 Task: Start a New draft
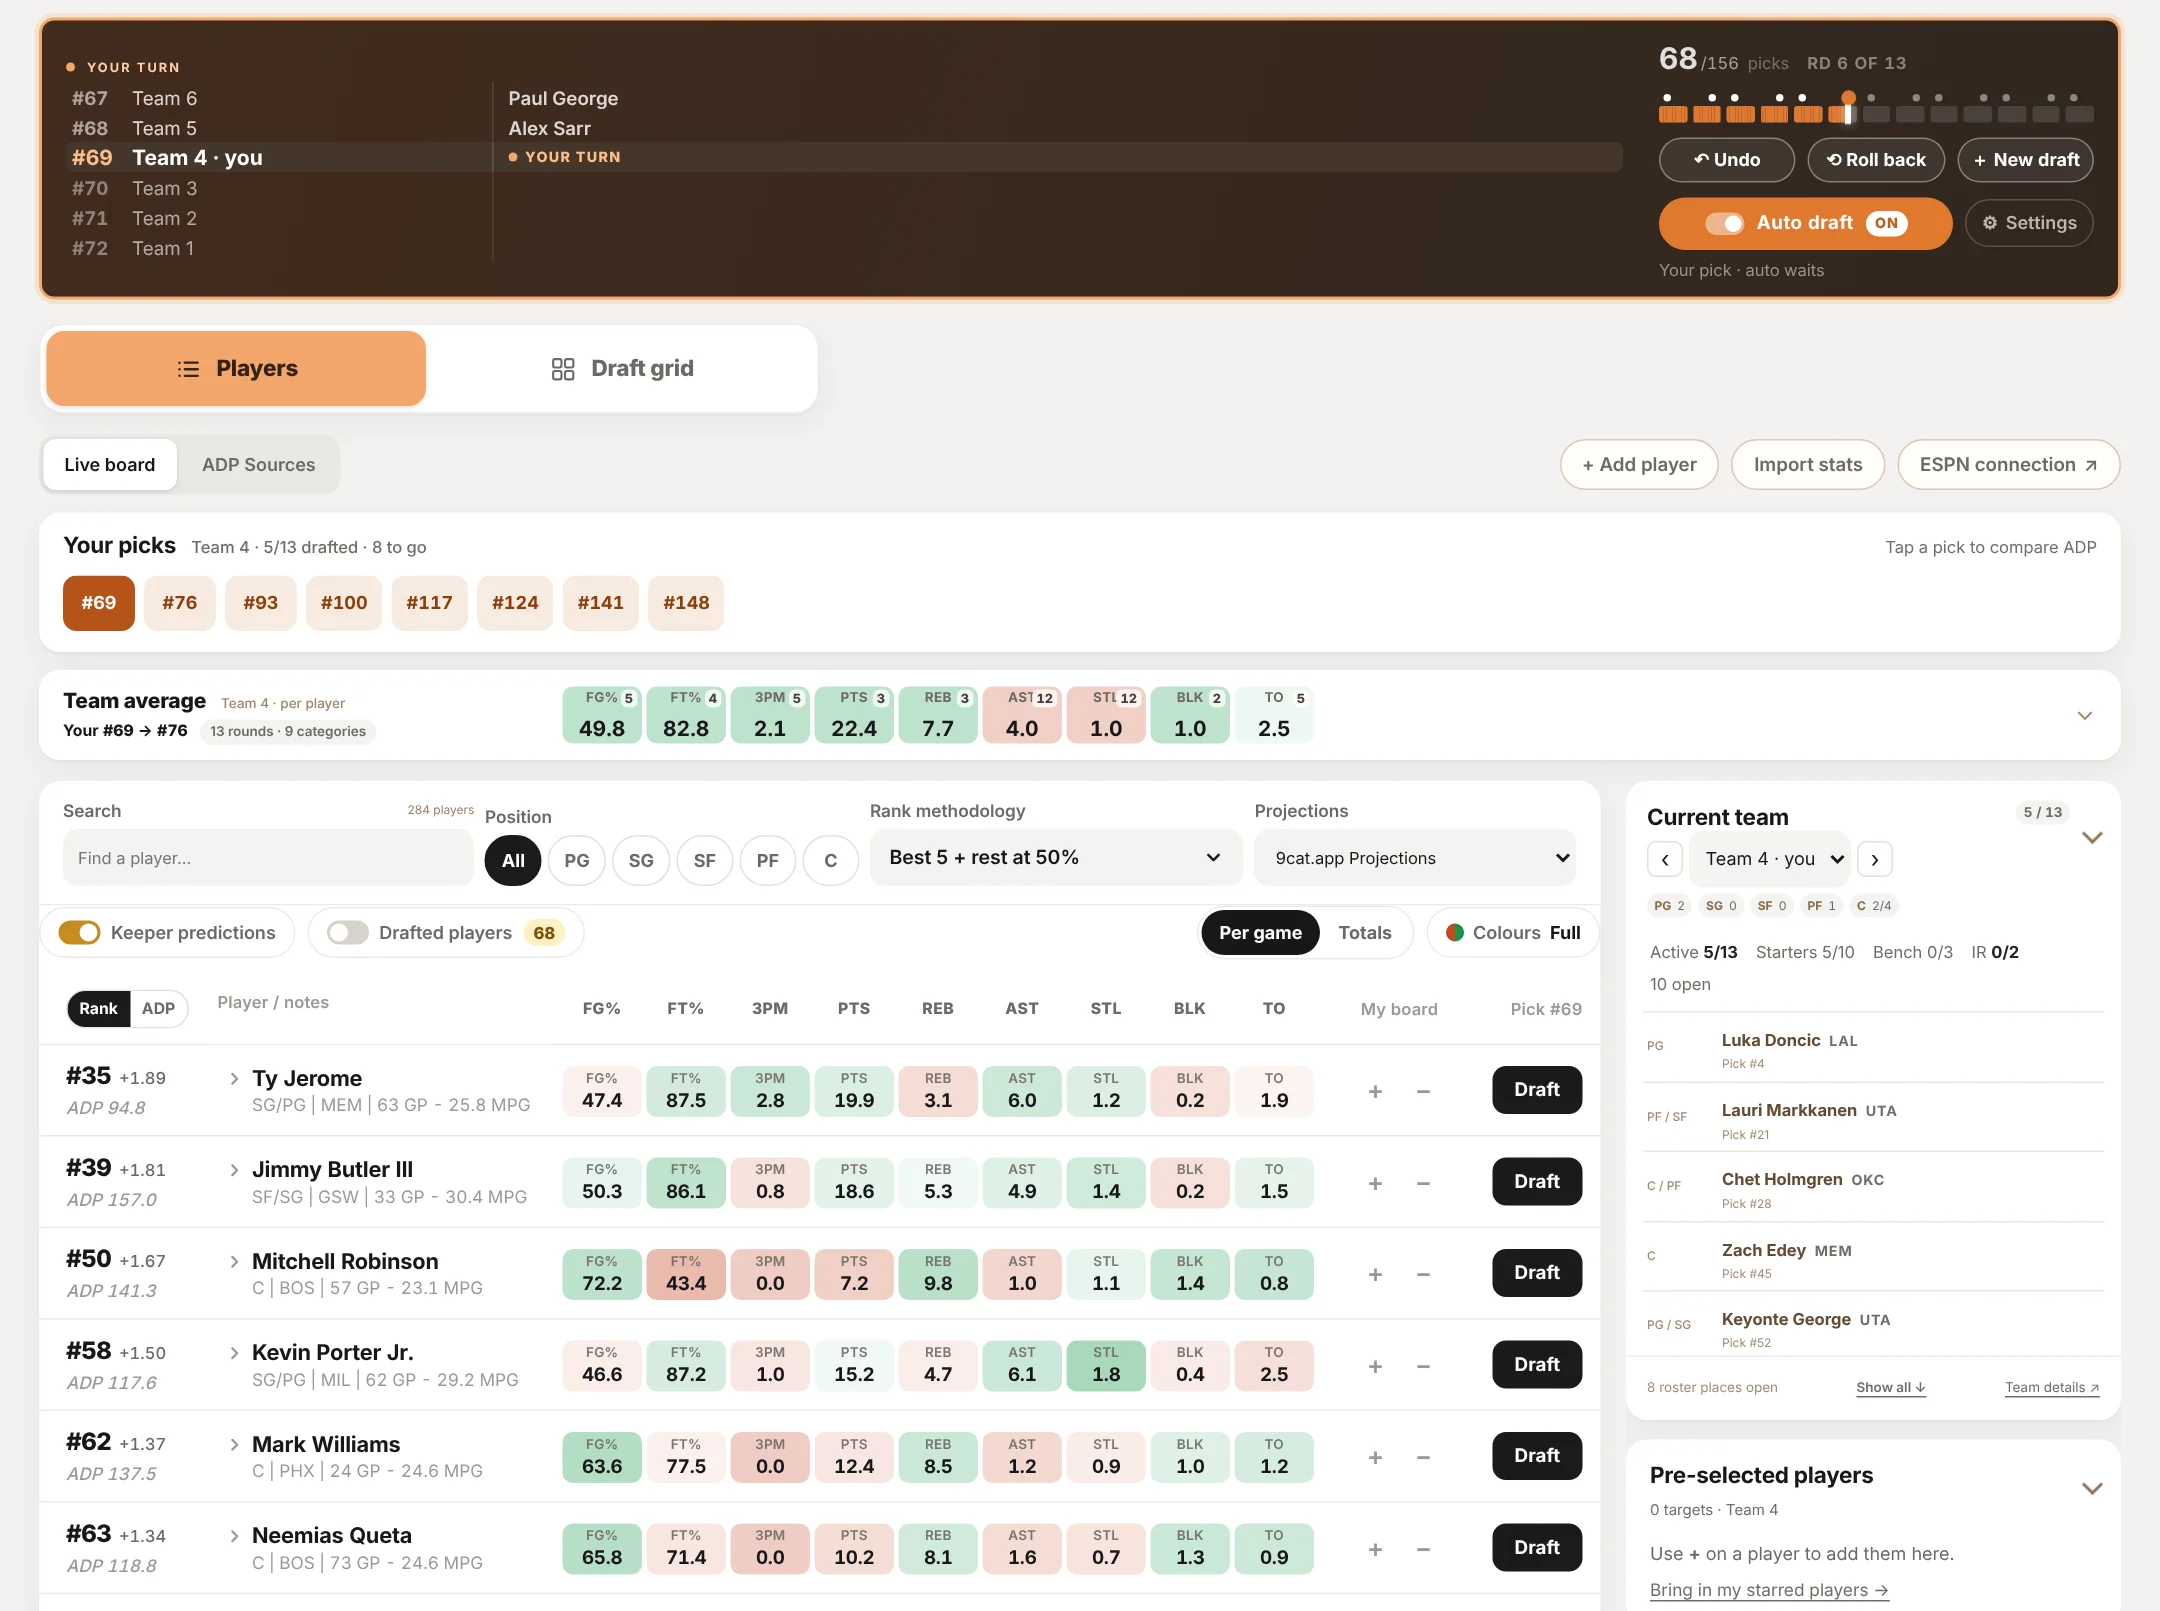[2025, 160]
